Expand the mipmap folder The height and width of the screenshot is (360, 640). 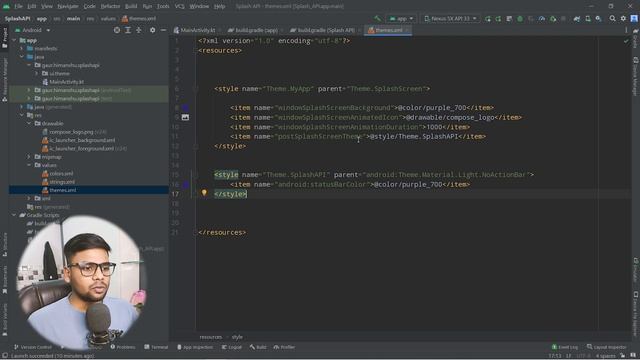click(29, 157)
